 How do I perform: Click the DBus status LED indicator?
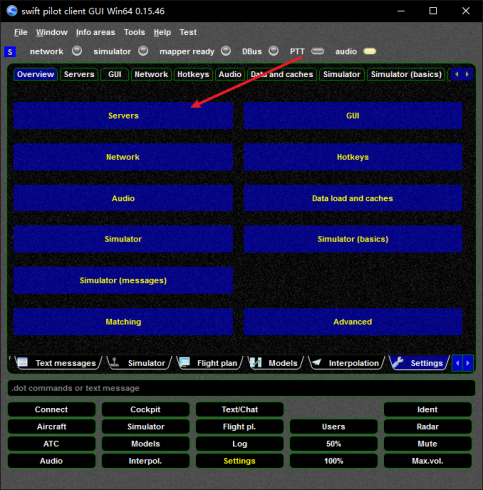(x=274, y=51)
